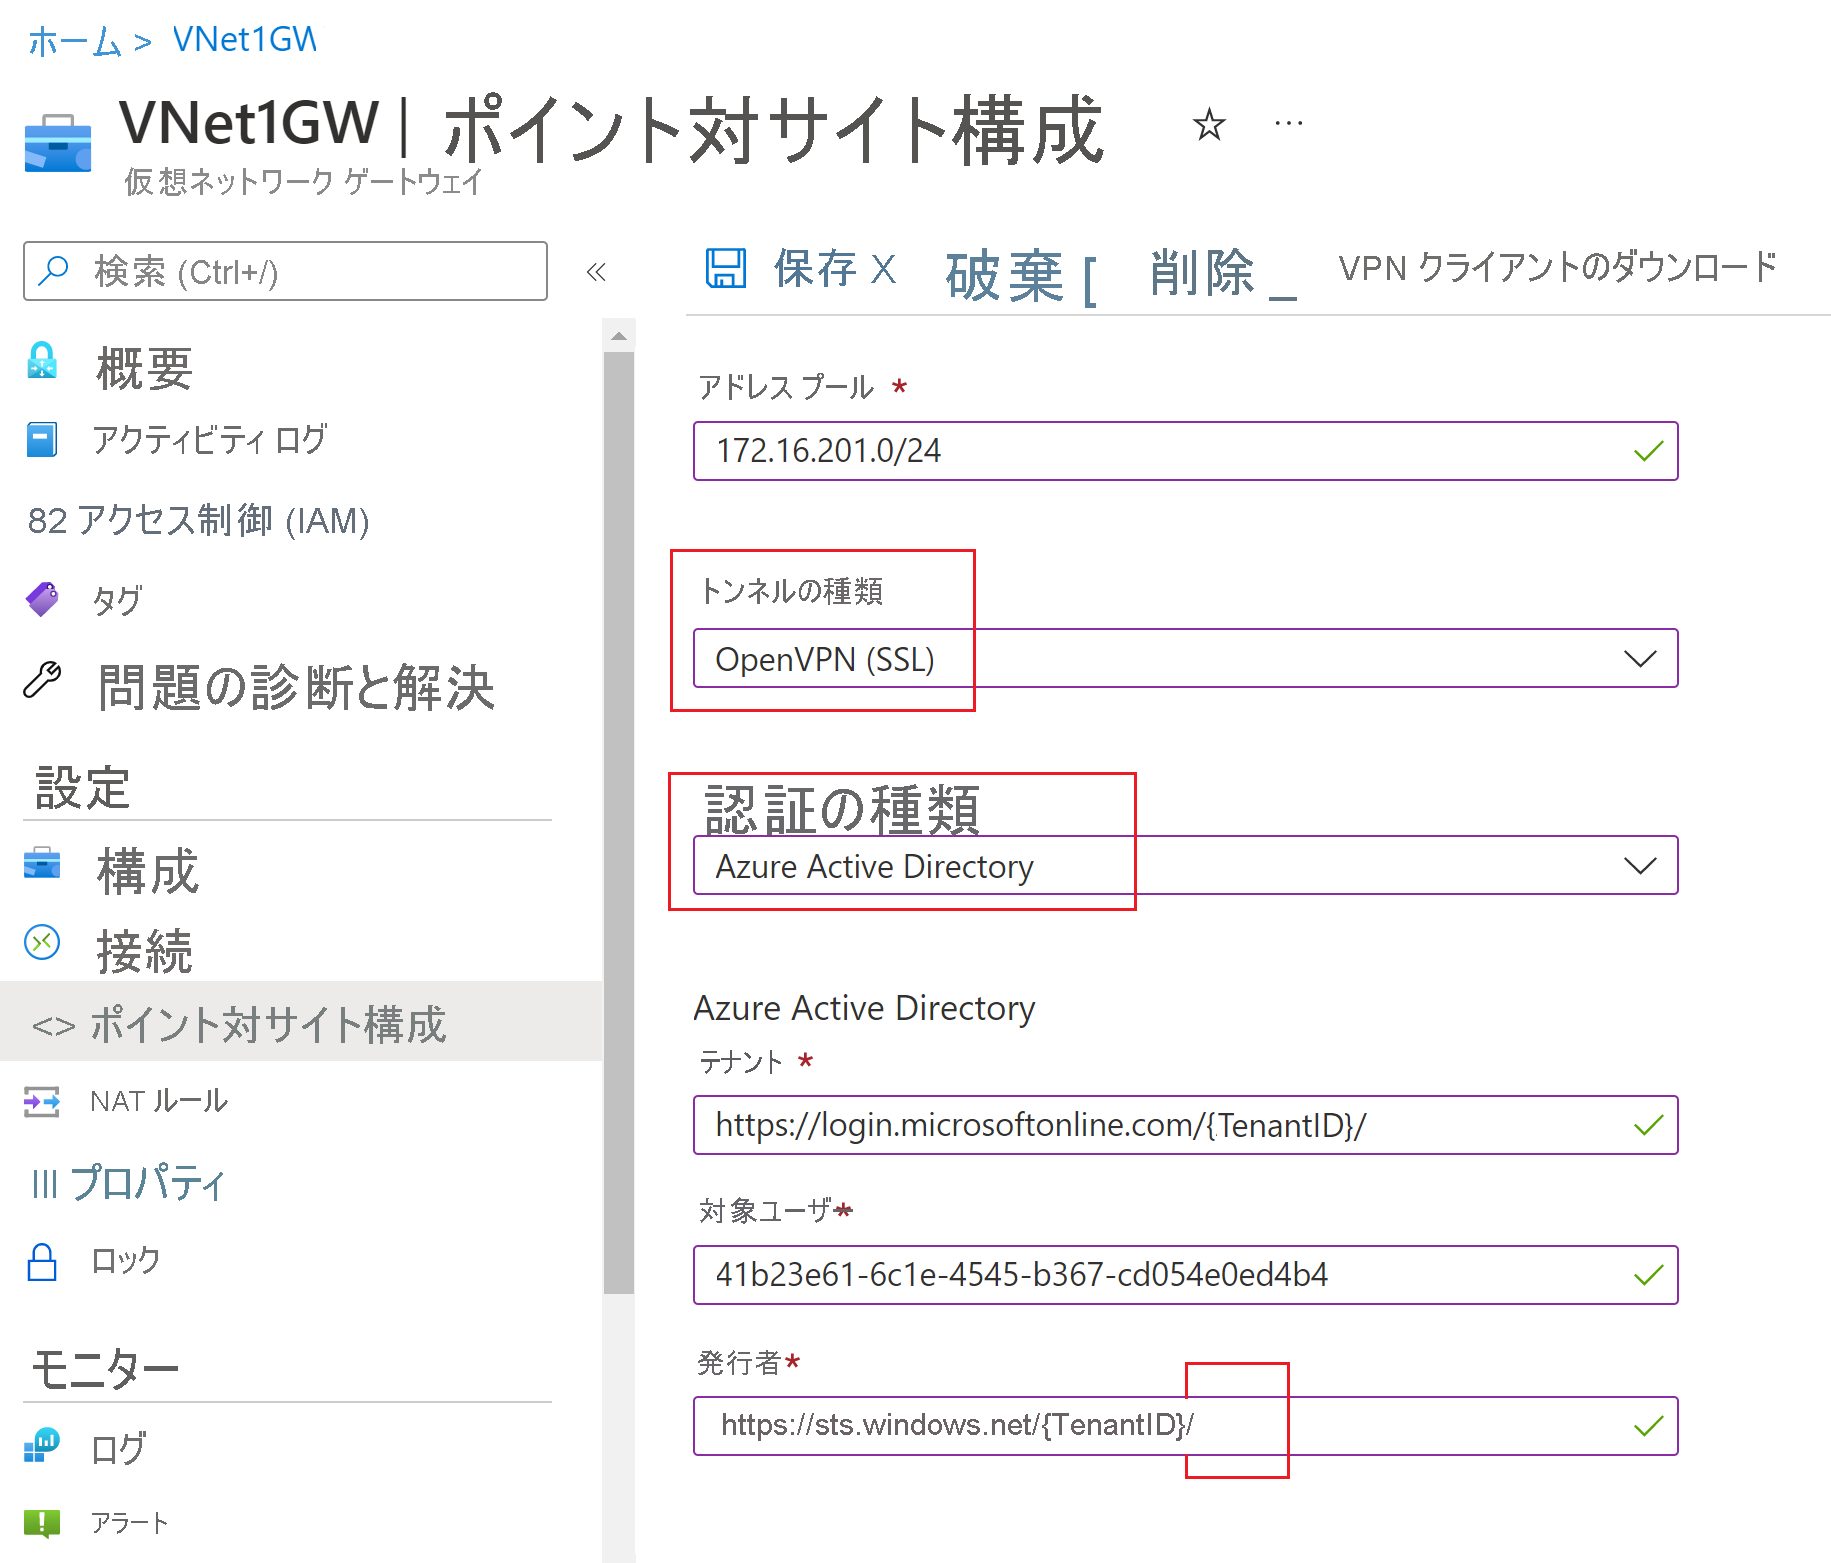Click the 構成 toolbox icon

point(42,862)
